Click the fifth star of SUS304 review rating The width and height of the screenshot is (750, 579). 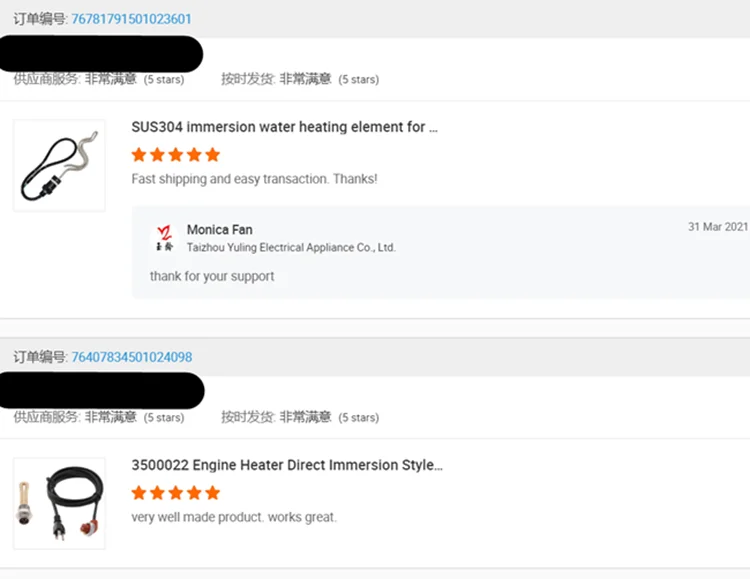pos(212,155)
